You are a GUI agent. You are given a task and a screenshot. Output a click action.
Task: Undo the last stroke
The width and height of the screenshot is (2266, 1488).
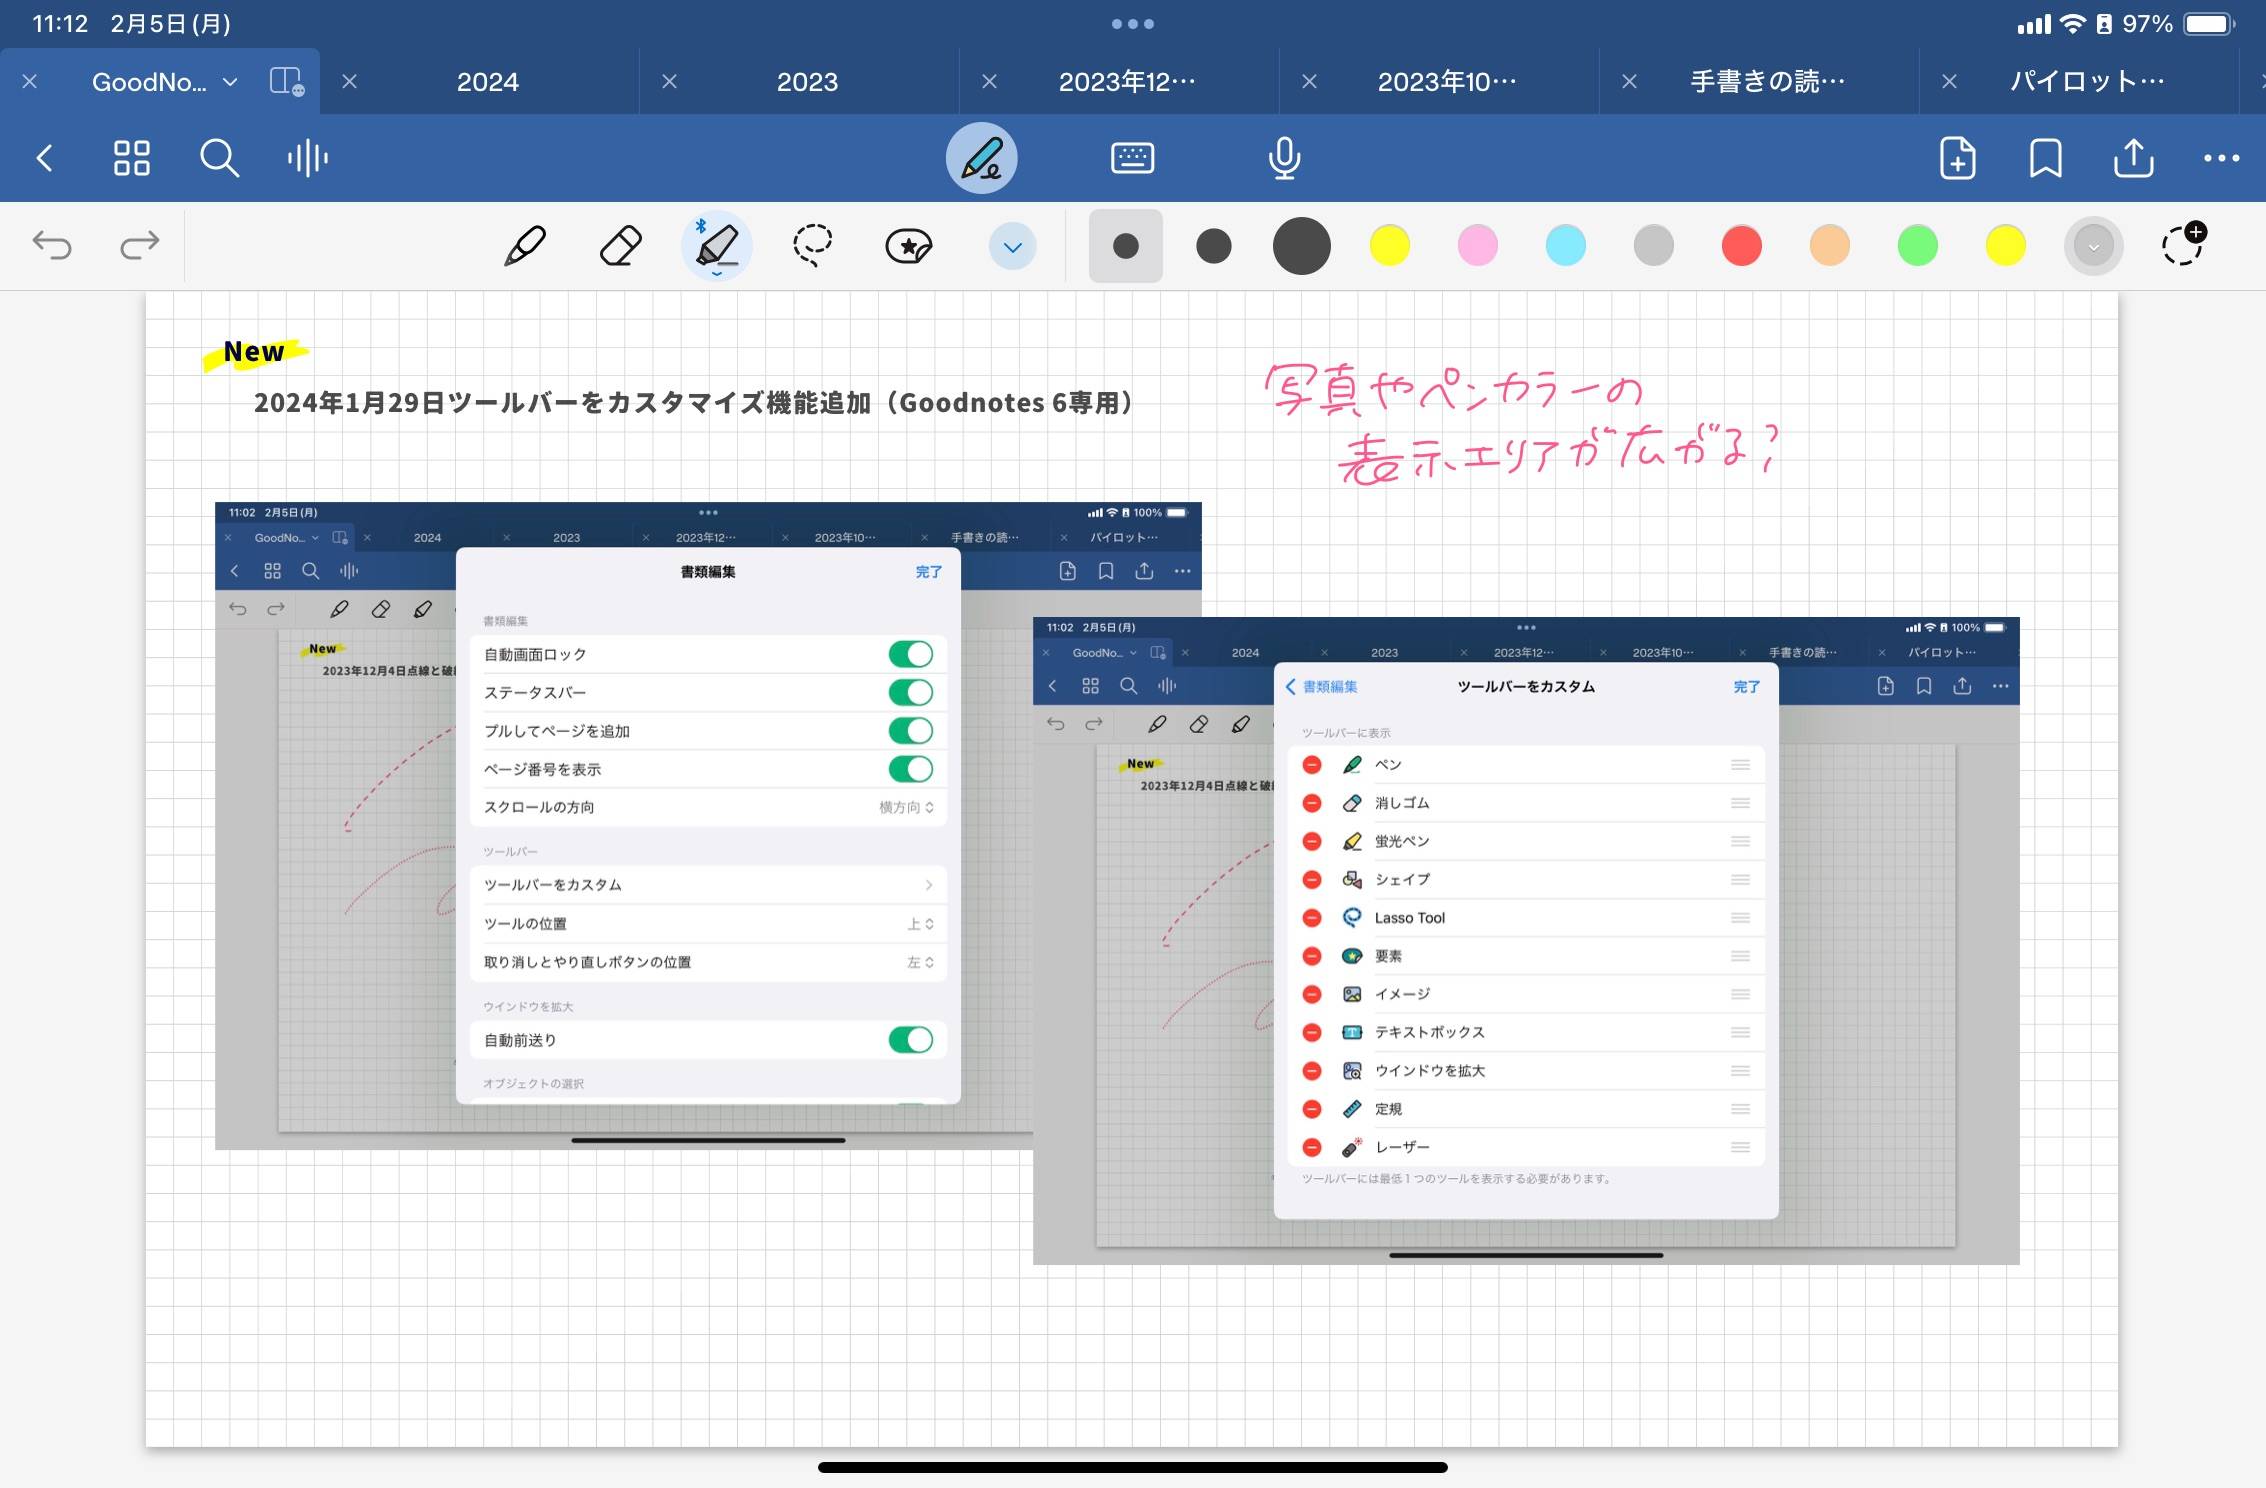point(52,245)
